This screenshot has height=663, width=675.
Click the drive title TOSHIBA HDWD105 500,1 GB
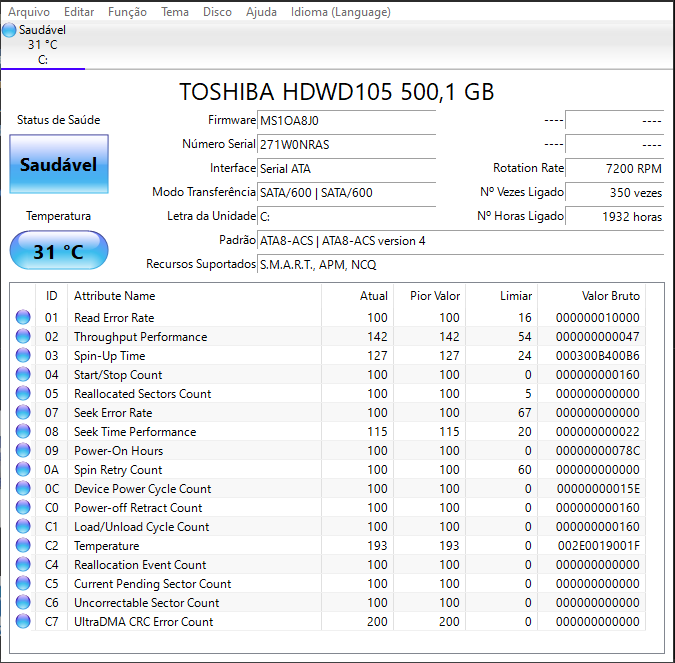pos(337,92)
